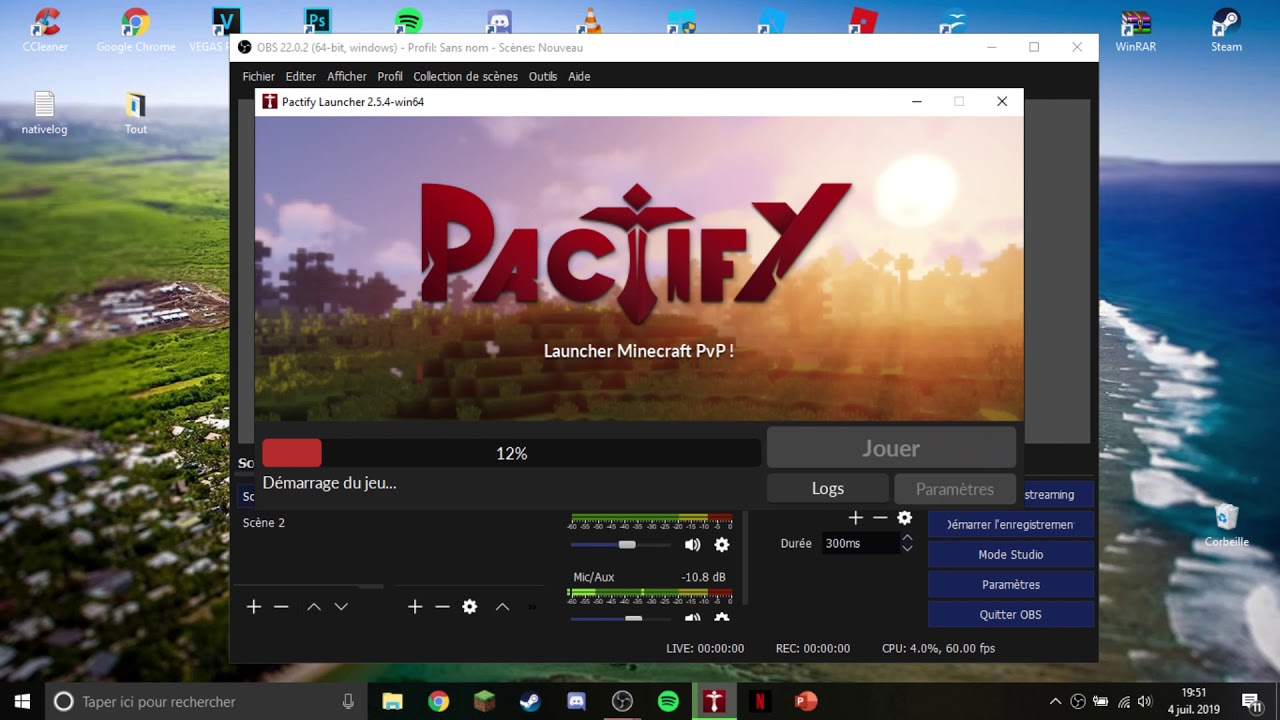The width and height of the screenshot is (1280, 720).
Task: Adjust the Mic/Aux volume slider
Action: click(x=620, y=619)
